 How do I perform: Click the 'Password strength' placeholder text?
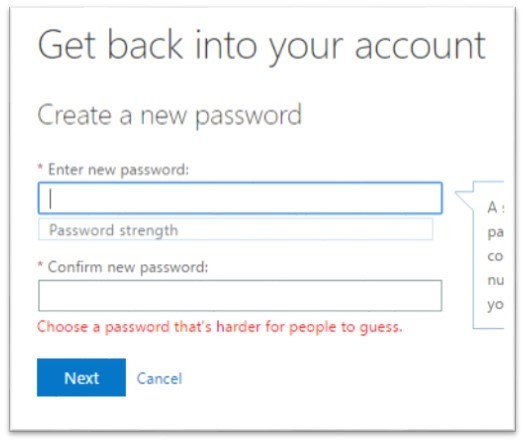coord(114,230)
